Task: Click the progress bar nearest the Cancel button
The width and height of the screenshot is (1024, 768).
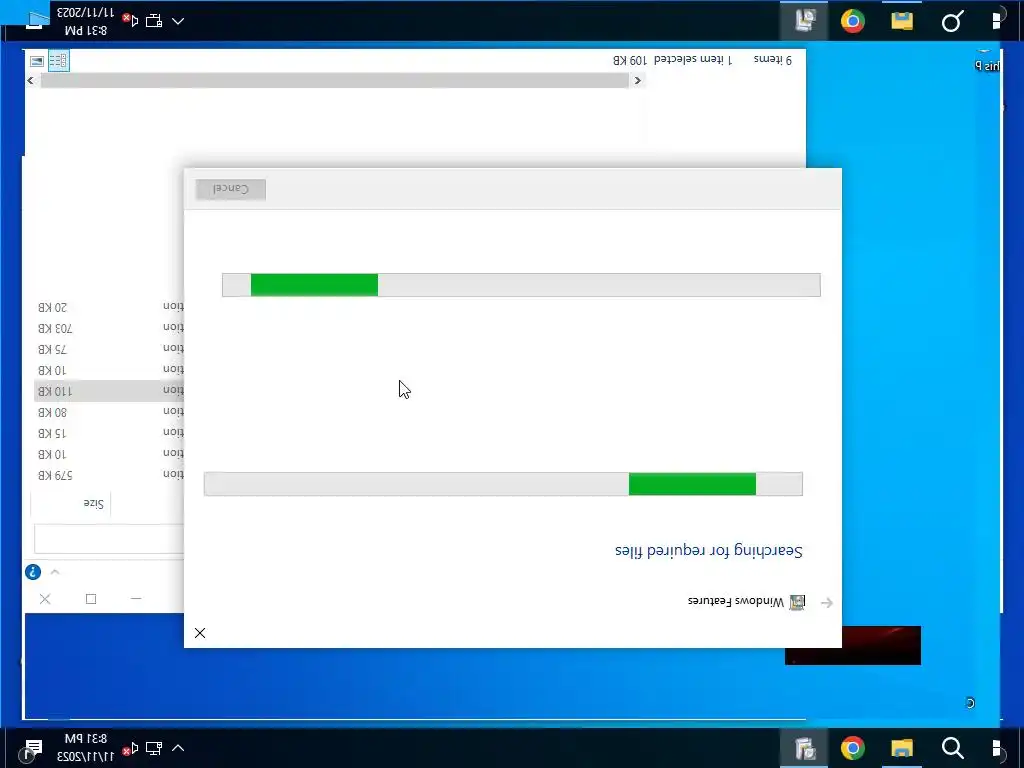Action: 521,285
